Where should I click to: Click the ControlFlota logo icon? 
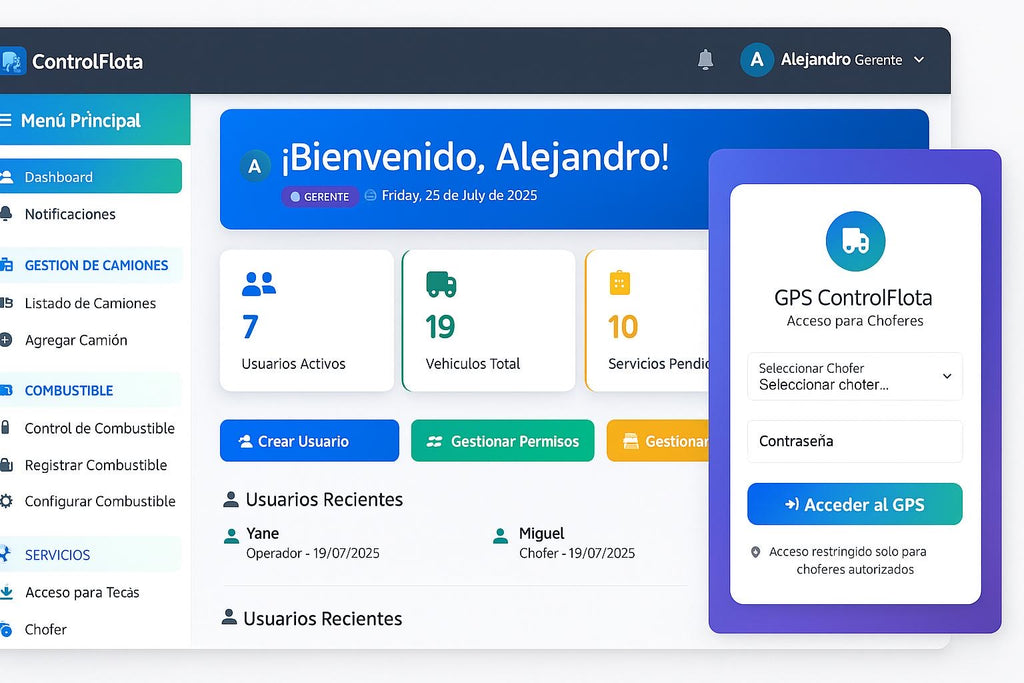[x=14, y=60]
